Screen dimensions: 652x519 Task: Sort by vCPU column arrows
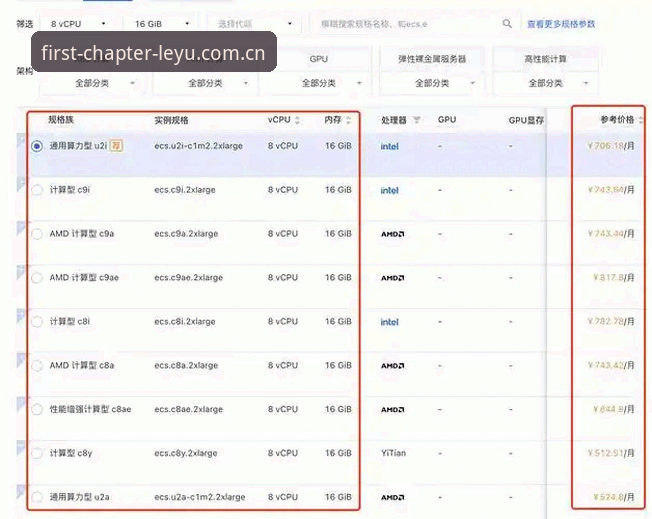[297, 120]
